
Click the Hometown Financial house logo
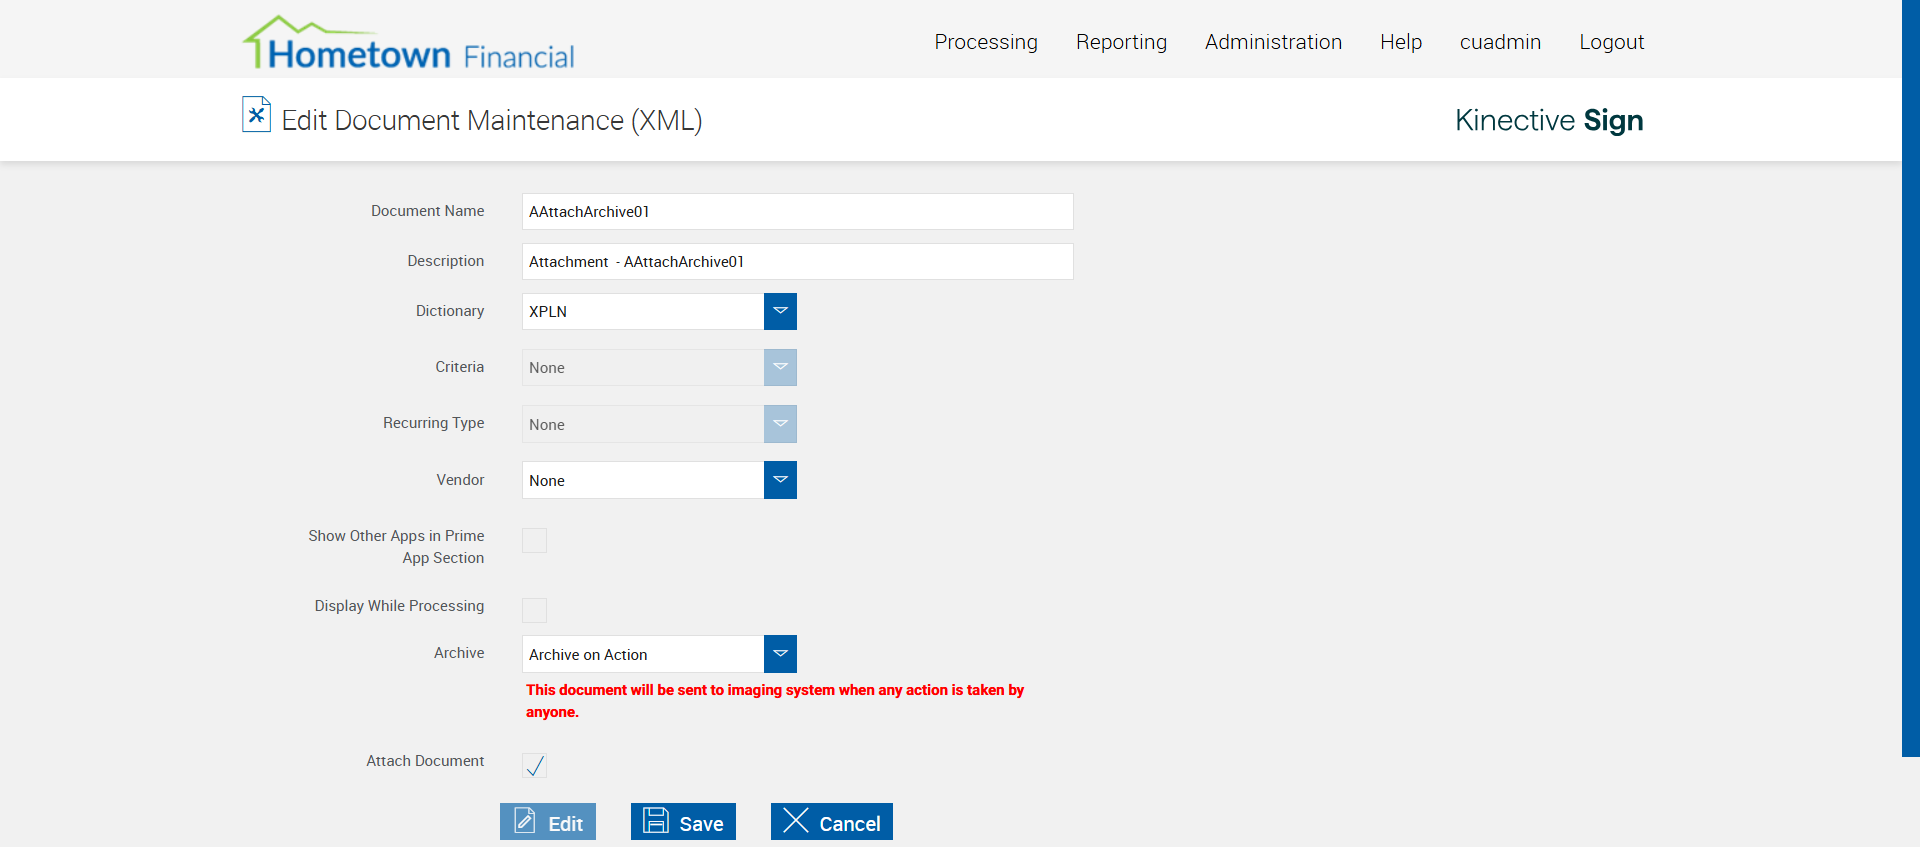pos(408,44)
